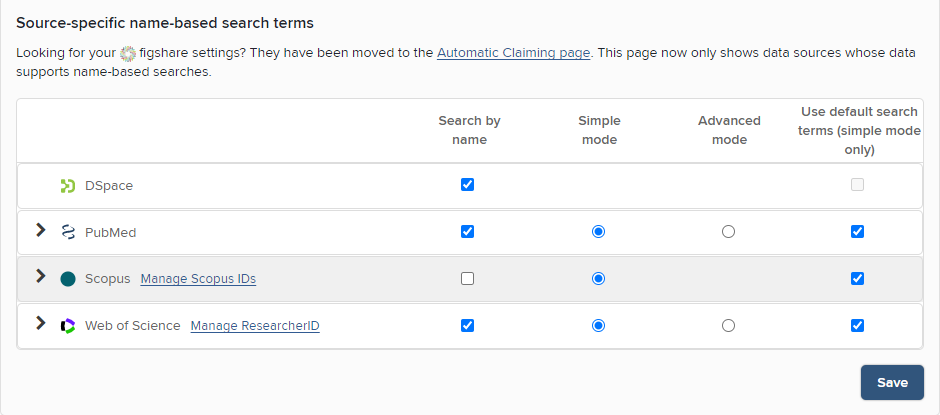Click the Save button
The width and height of the screenshot is (940, 415).
(892, 382)
